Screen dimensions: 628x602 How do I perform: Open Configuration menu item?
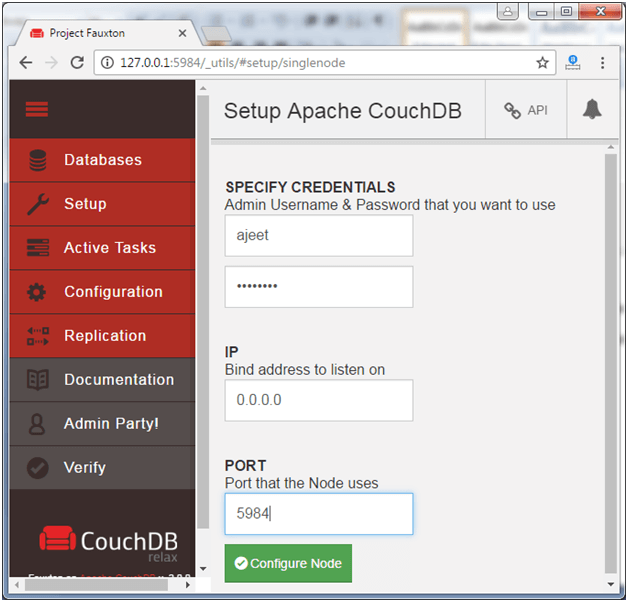point(103,292)
